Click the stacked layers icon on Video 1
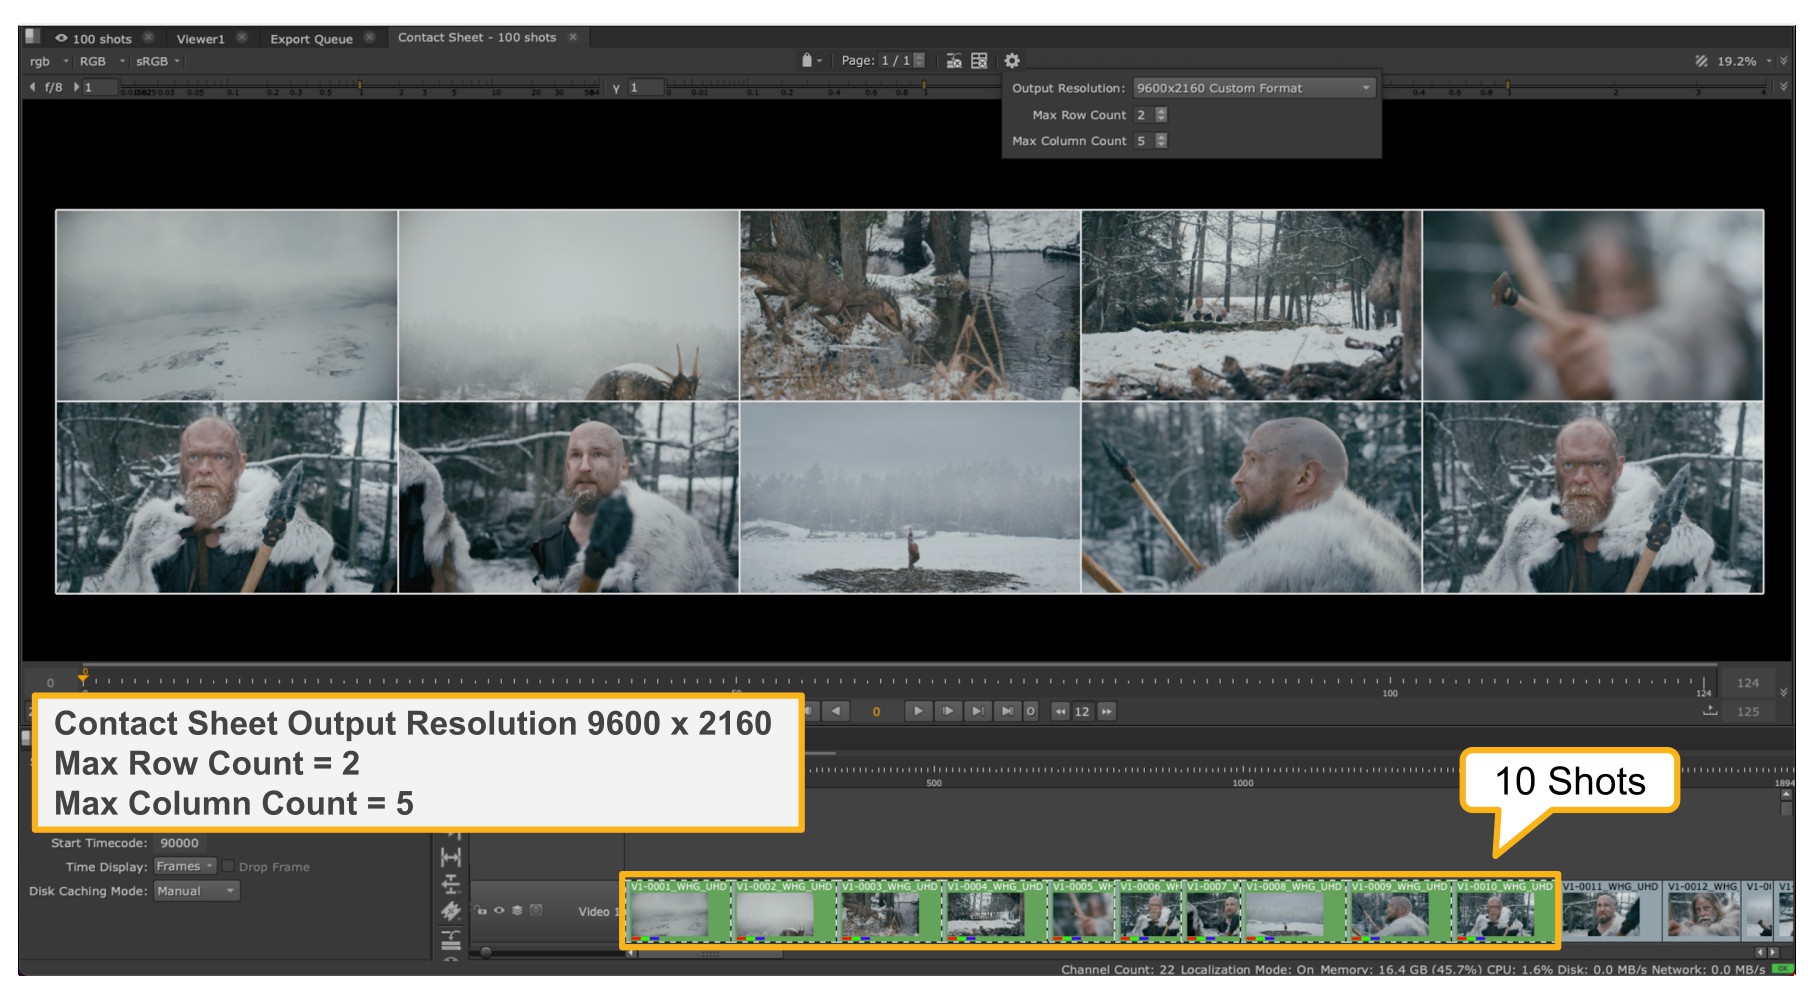The width and height of the screenshot is (1814, 999). [517, 910]
